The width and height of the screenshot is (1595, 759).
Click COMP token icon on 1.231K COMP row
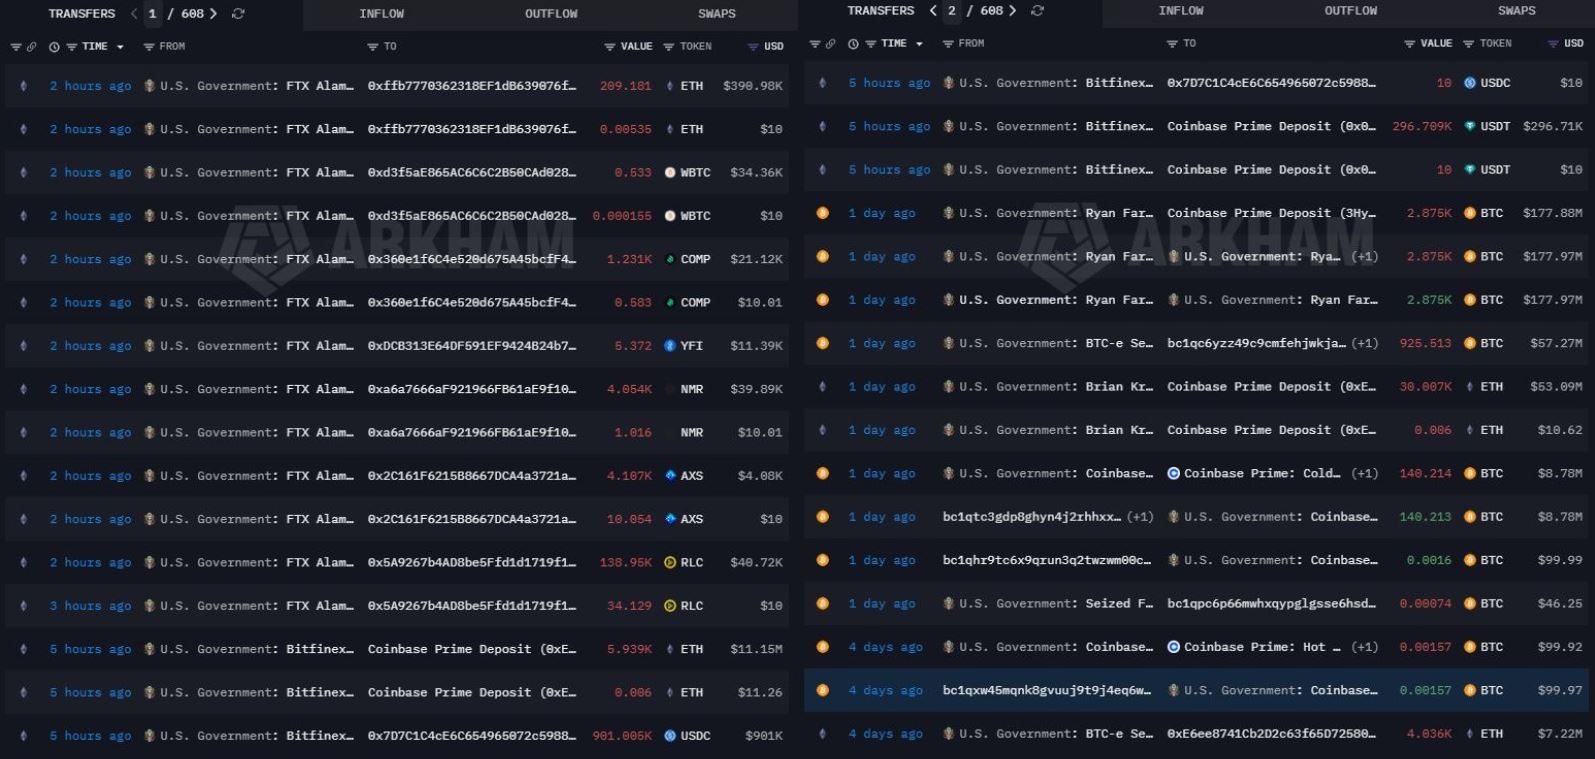click(670, 259)
